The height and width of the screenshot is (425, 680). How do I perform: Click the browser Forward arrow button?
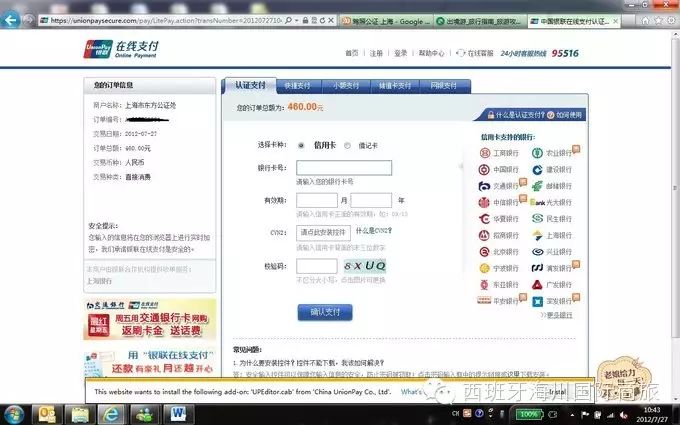[29, 20]
